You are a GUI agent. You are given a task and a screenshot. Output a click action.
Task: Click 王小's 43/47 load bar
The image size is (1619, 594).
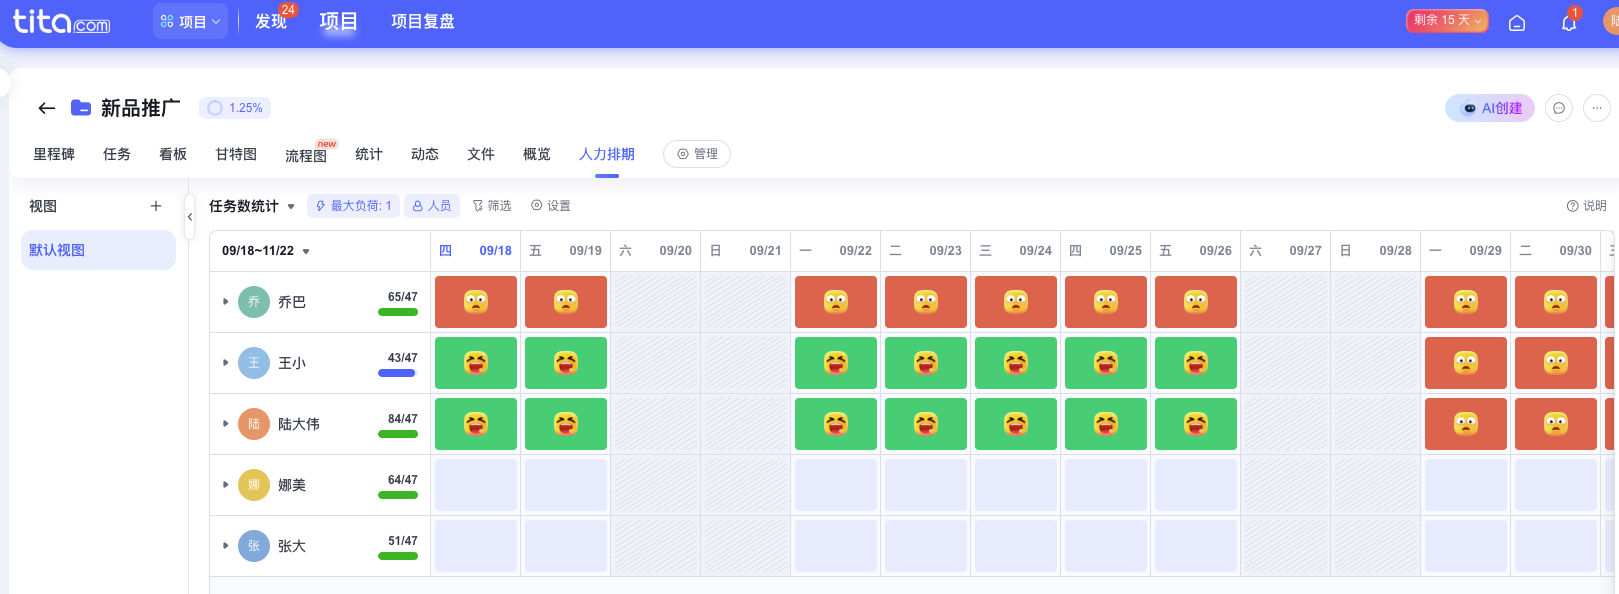click(x=397, y=373)
